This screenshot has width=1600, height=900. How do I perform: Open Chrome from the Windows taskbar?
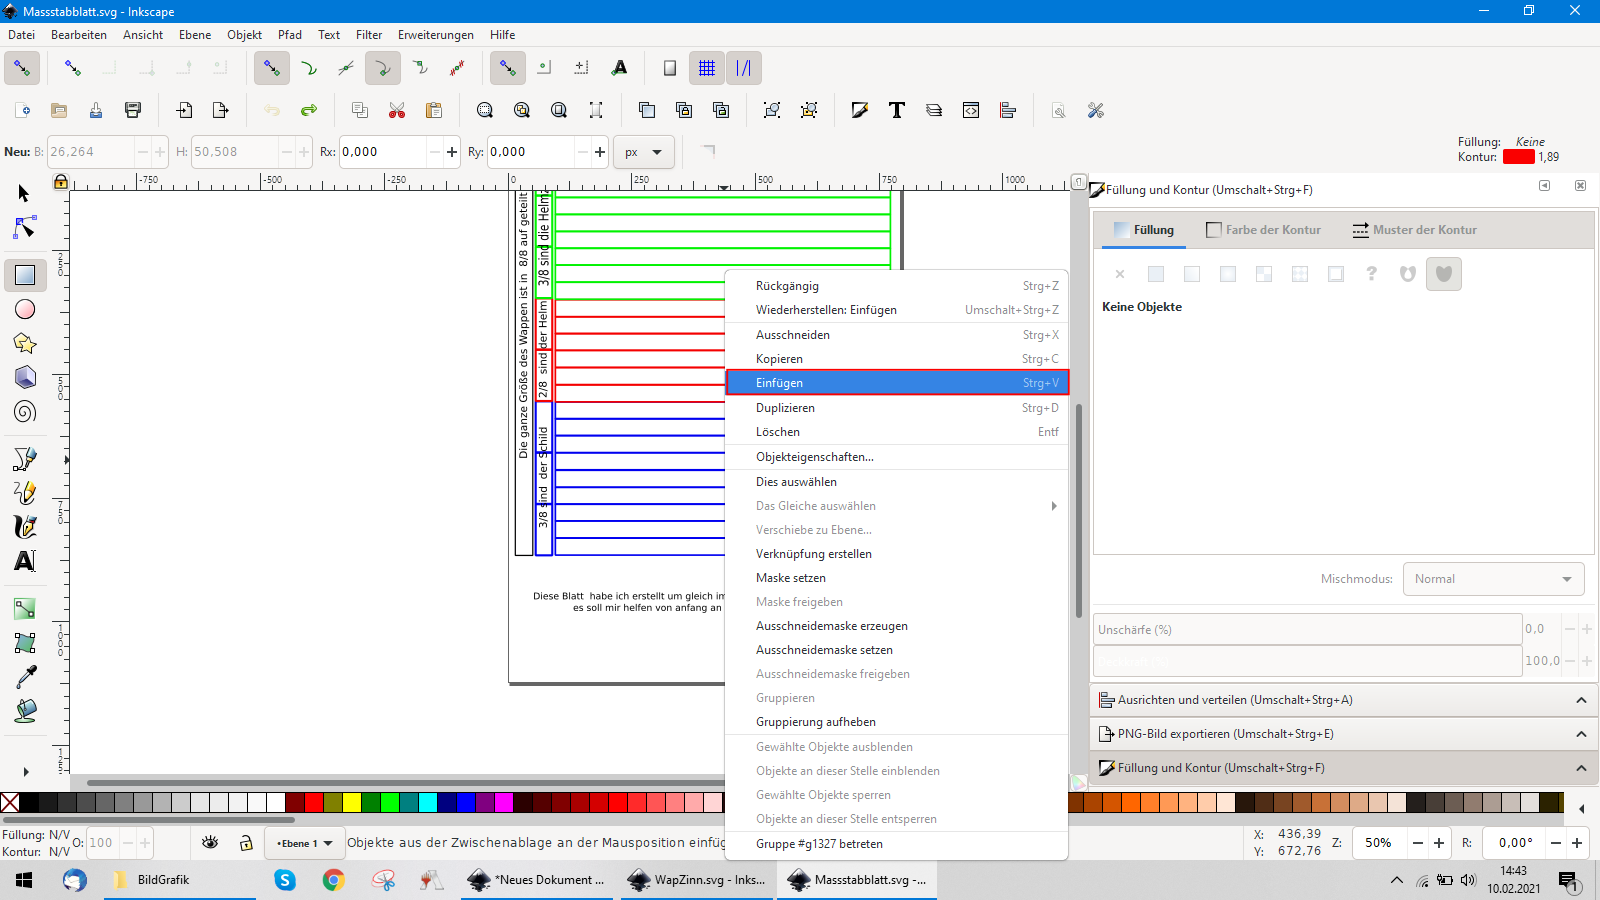click(x=334, y=880)
